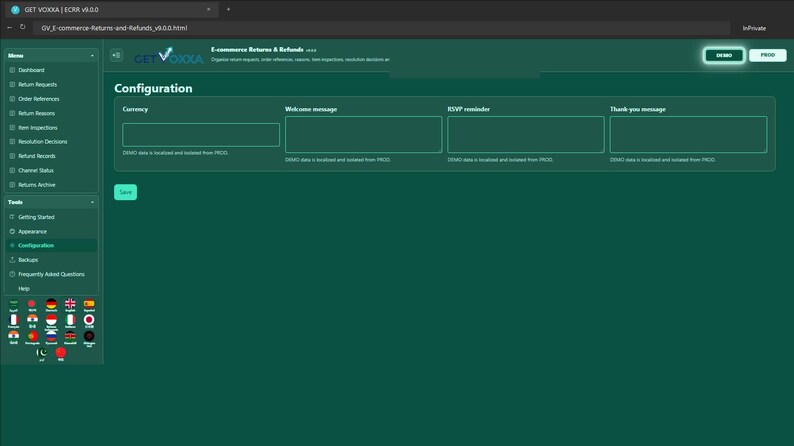
Task: Pick Kiswahili with the Kenya flag
Action: pos(70,337)
